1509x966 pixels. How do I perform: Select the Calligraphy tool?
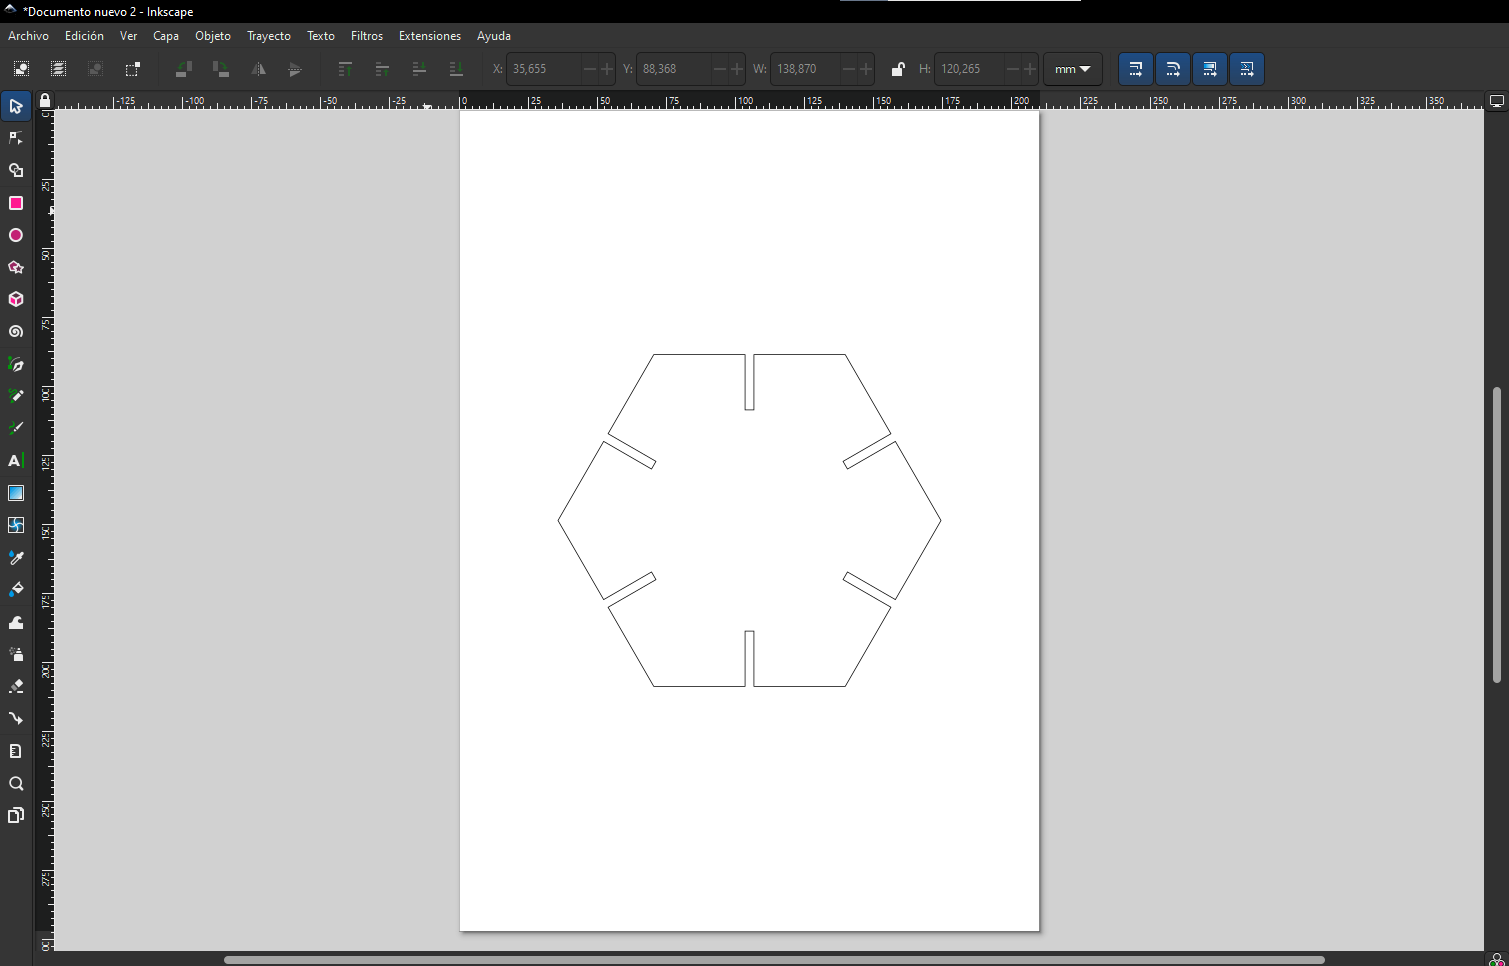coord(16,429)
